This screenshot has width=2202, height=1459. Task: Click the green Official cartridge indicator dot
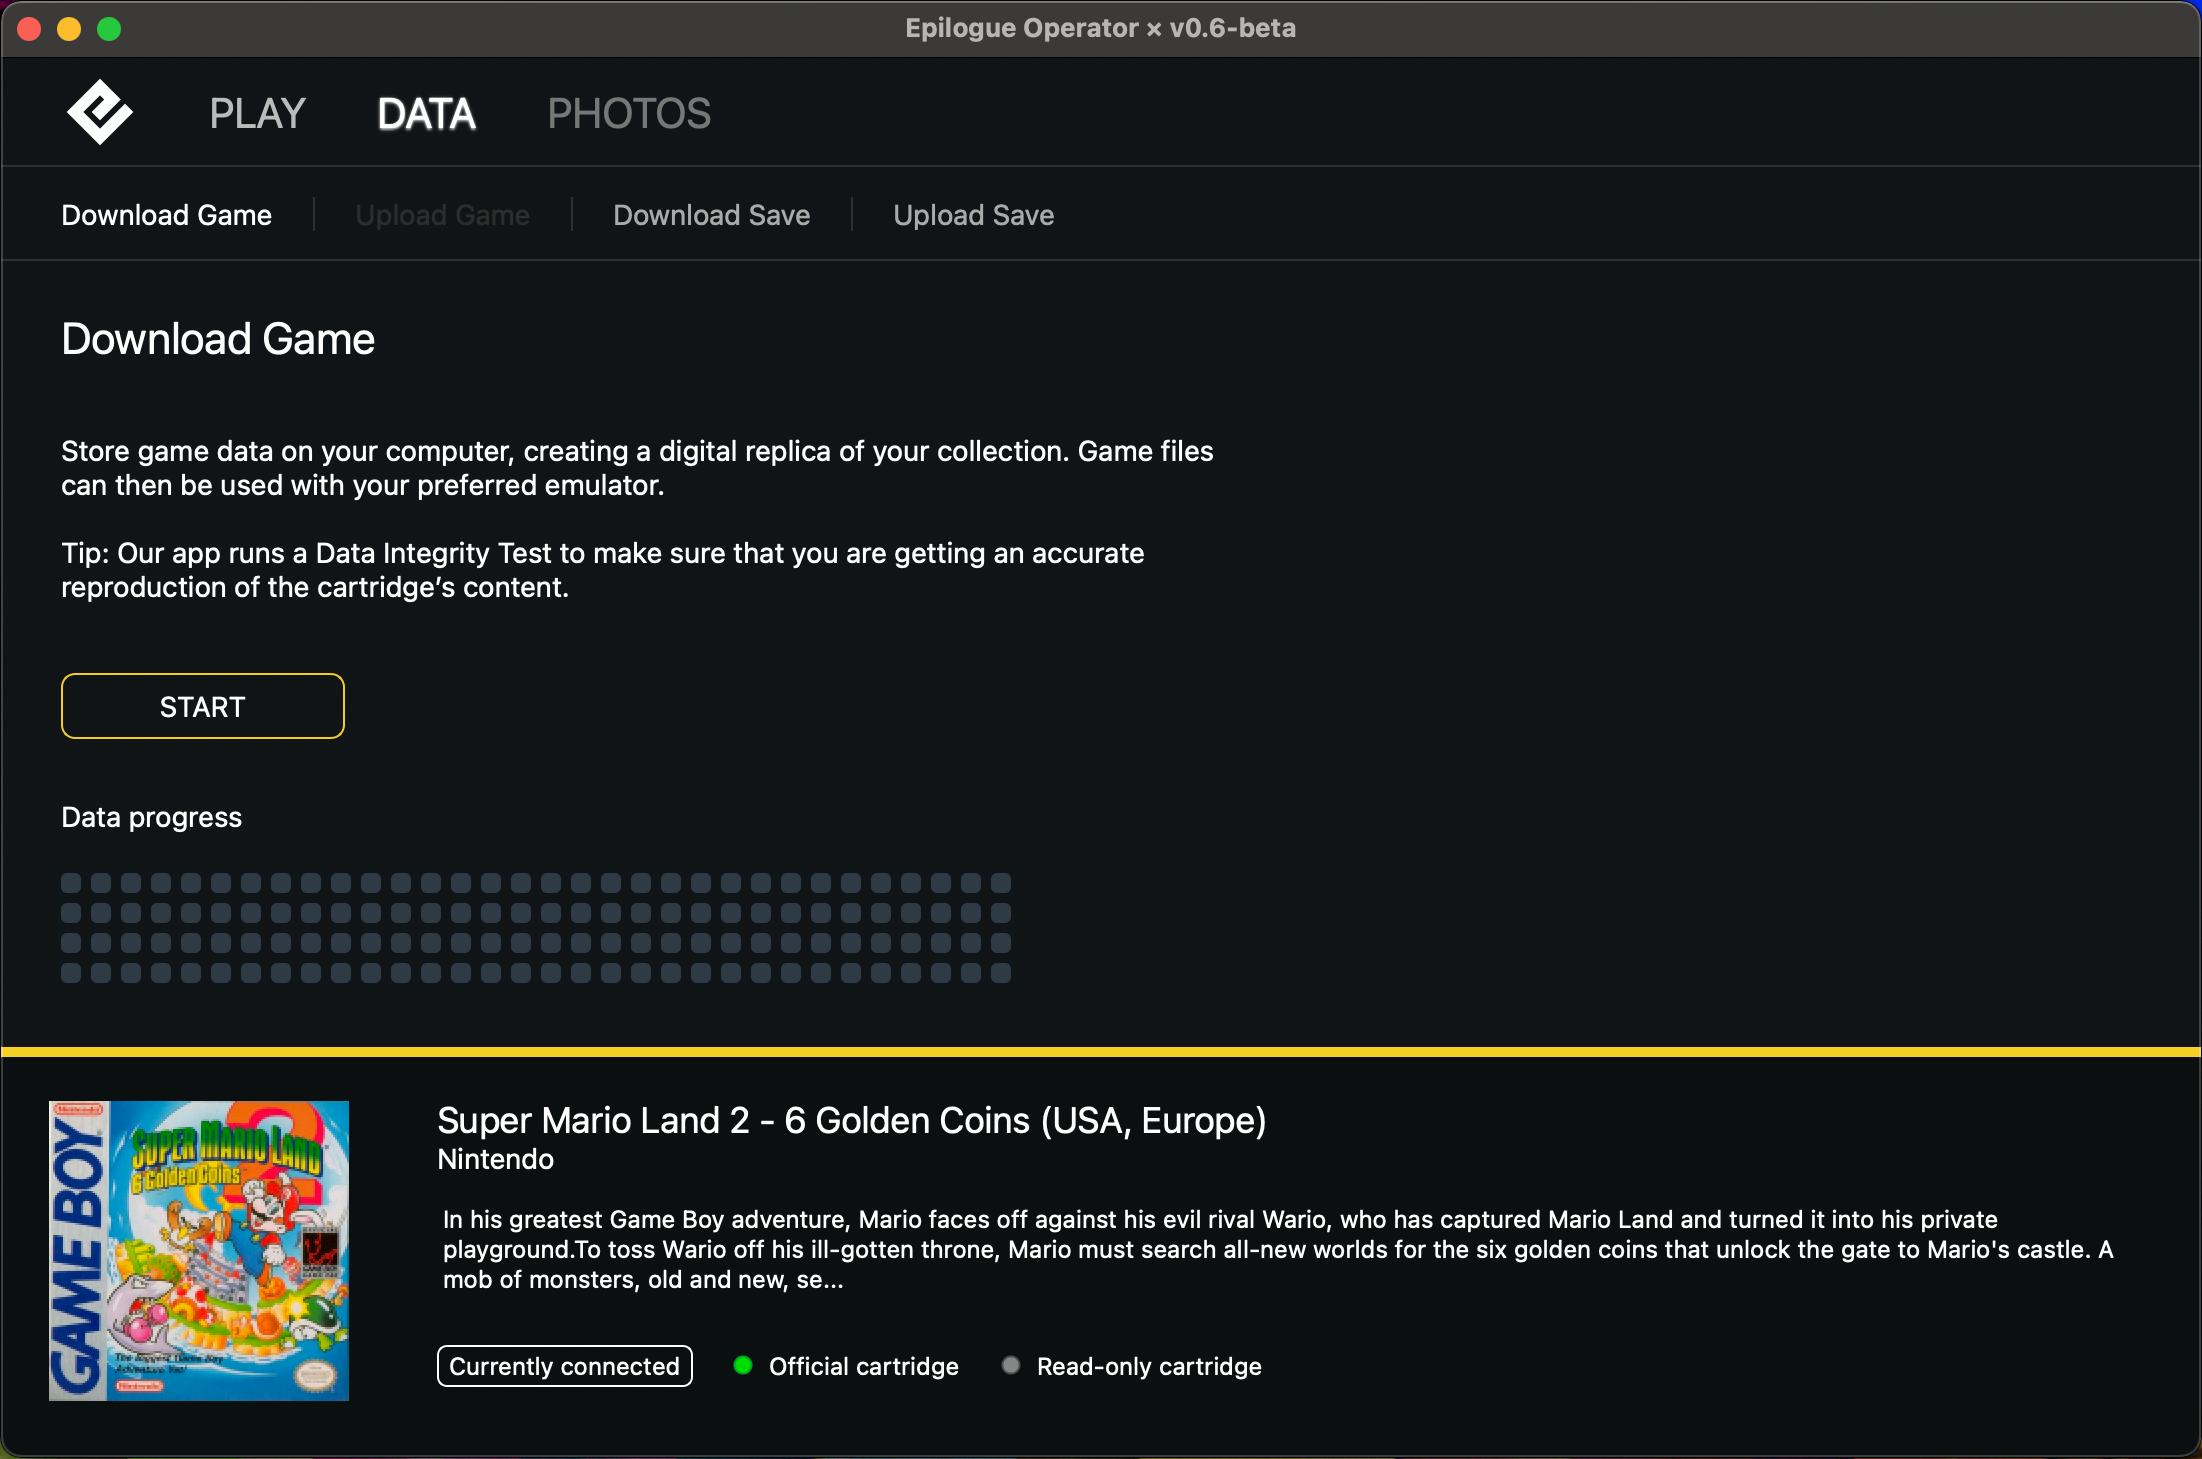[743, 1365]
